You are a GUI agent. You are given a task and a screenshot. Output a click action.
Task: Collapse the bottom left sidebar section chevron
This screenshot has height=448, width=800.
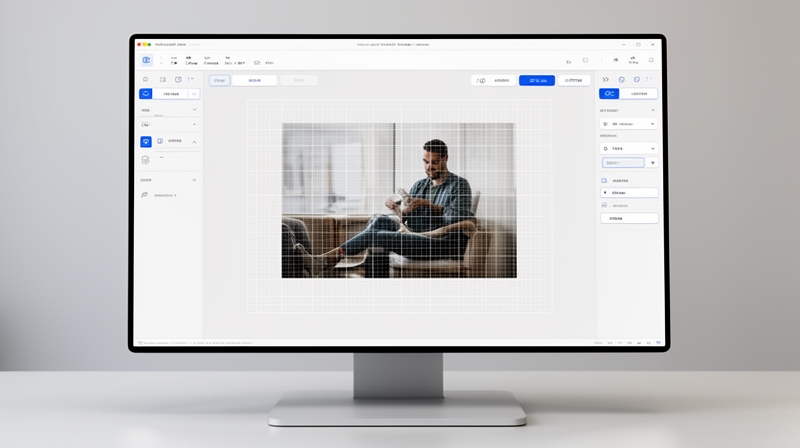(194, 180)
